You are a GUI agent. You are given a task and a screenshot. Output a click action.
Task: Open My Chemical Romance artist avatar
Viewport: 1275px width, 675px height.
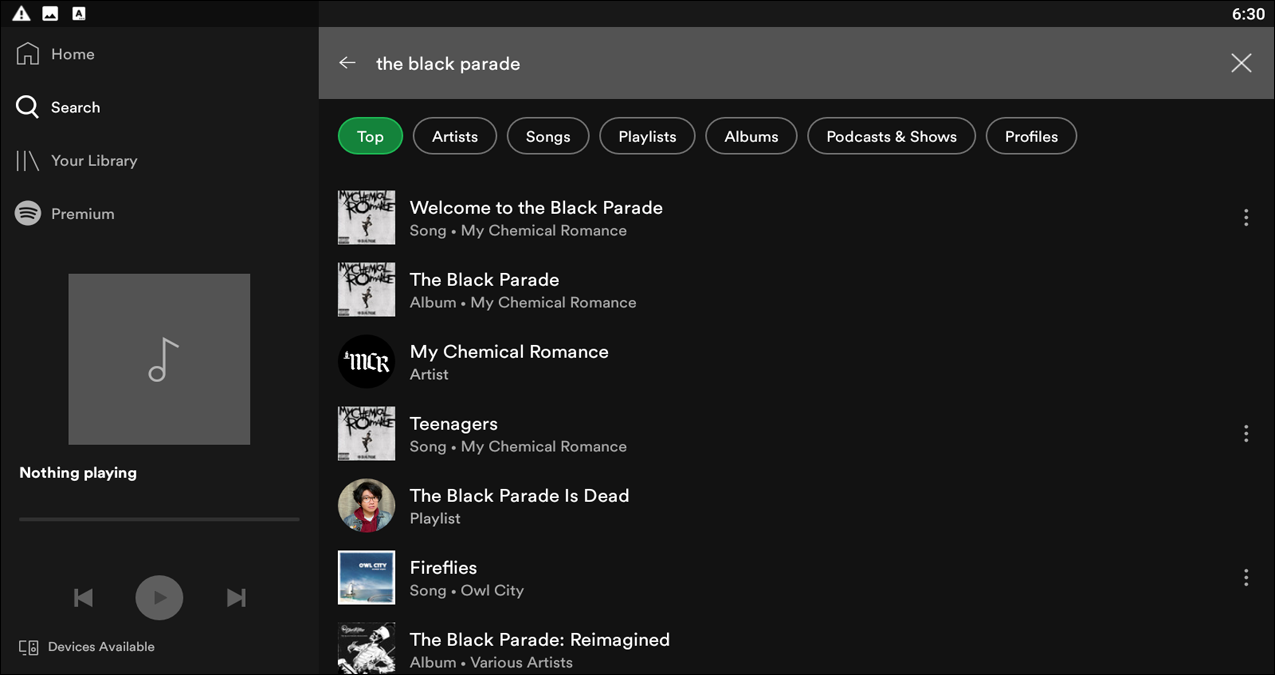pos(366,361)
